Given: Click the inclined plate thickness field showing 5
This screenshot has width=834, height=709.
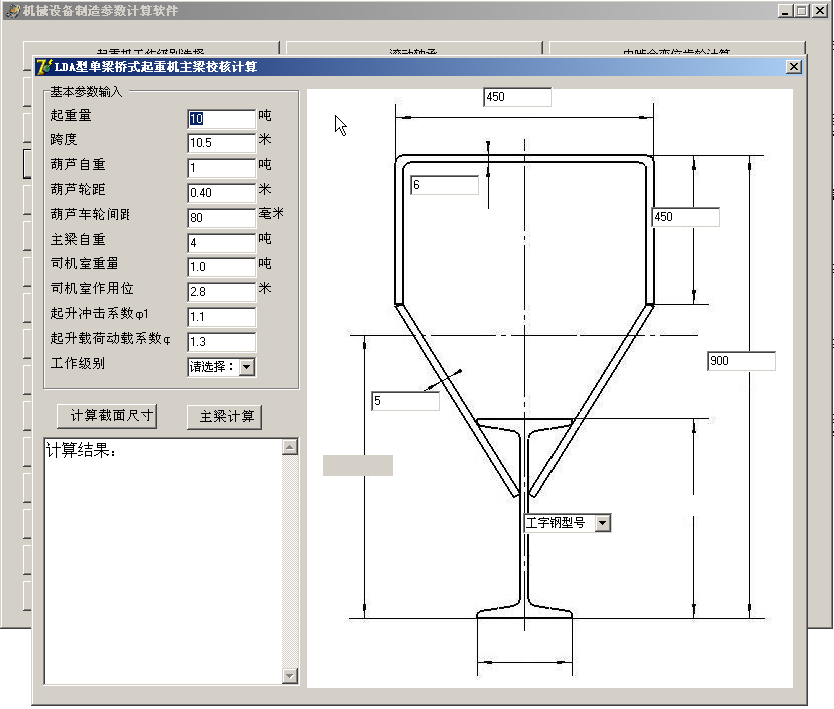Looking at the screenshot, I should 406,401.
